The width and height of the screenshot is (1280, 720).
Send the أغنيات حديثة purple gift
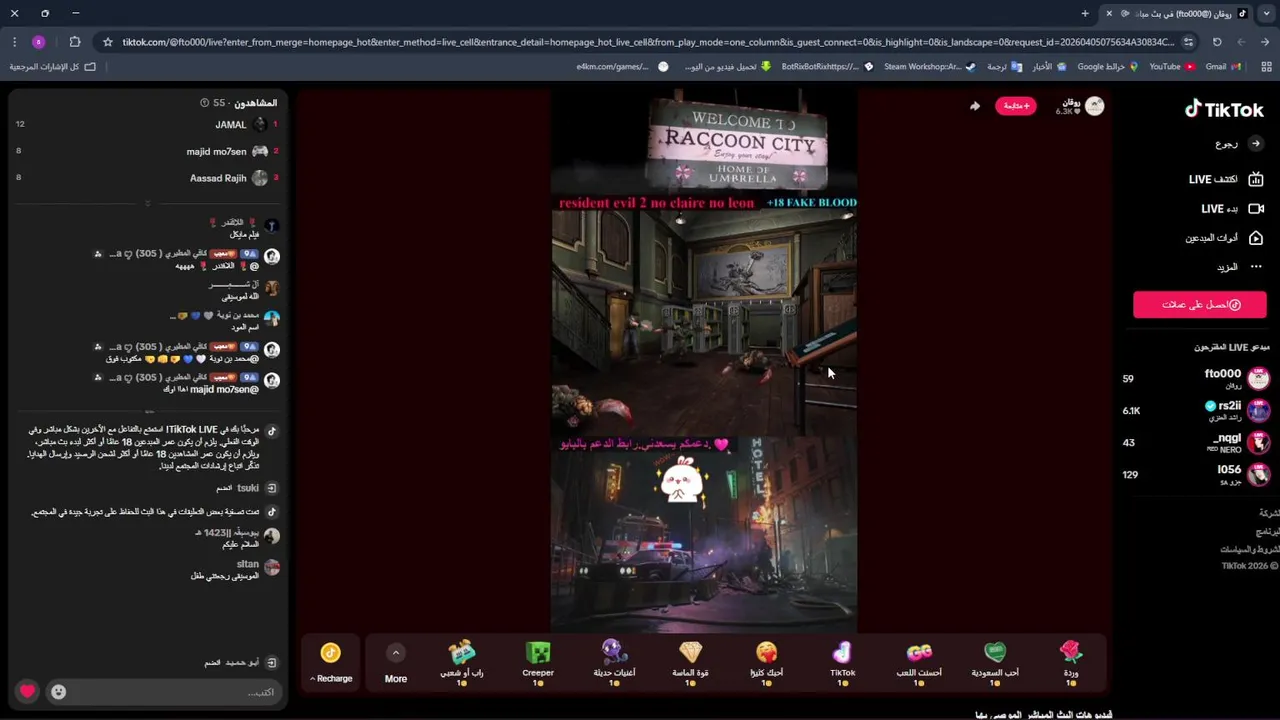tap(614, 663)
